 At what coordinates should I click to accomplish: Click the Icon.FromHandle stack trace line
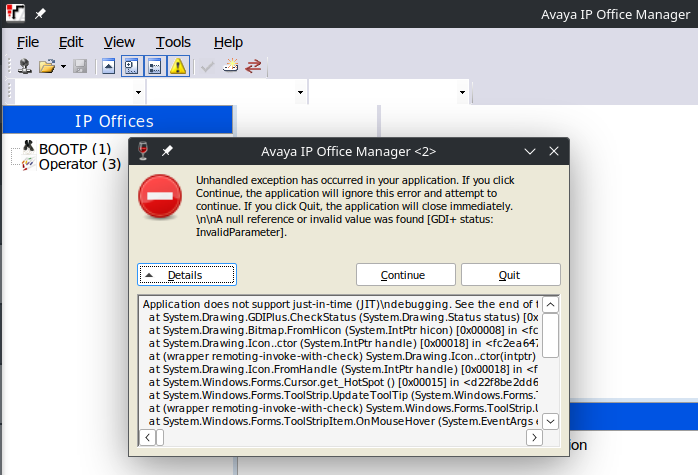[x=343, y=369]
